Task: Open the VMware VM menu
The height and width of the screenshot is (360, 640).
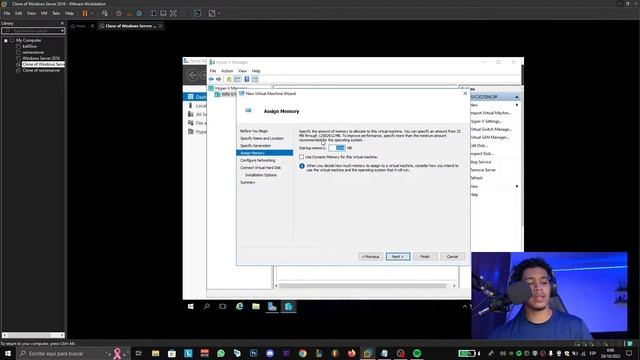Action: [x=44, y=13]
